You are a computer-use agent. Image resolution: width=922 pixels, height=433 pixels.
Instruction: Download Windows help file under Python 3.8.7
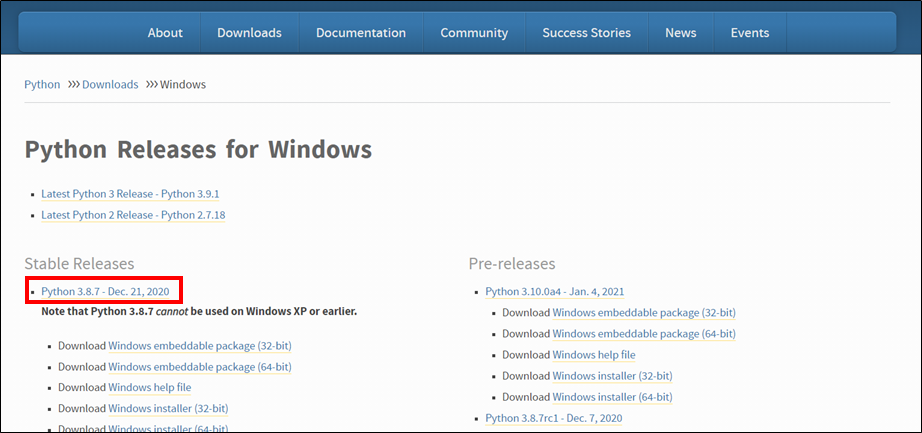pyautogui.click(x=149, y=388)
